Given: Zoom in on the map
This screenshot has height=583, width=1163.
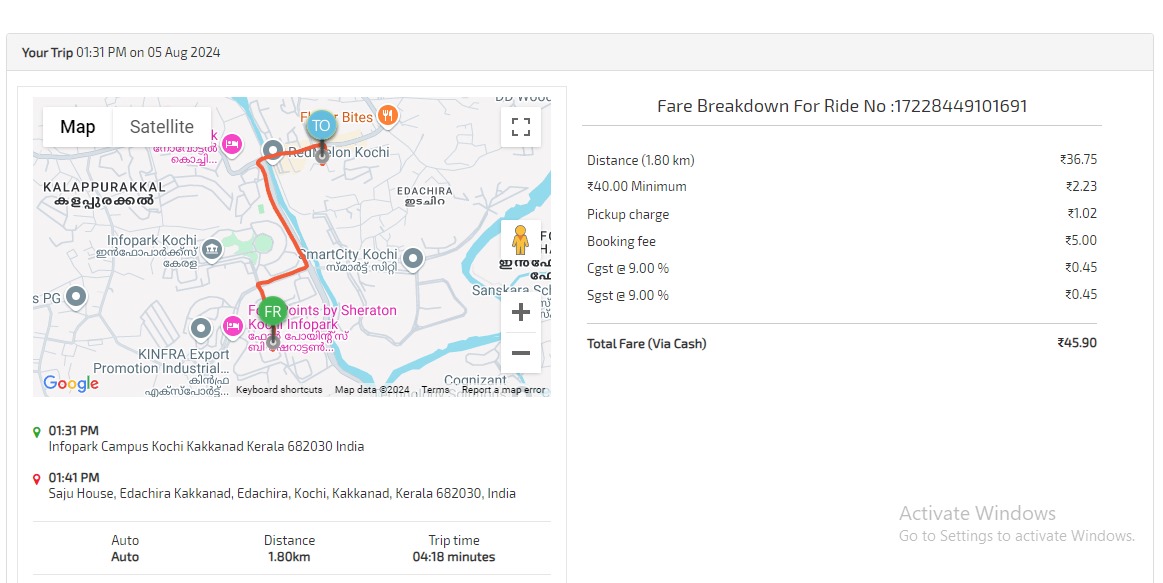Looking at the screenshot, I should [x=520, y=313].
